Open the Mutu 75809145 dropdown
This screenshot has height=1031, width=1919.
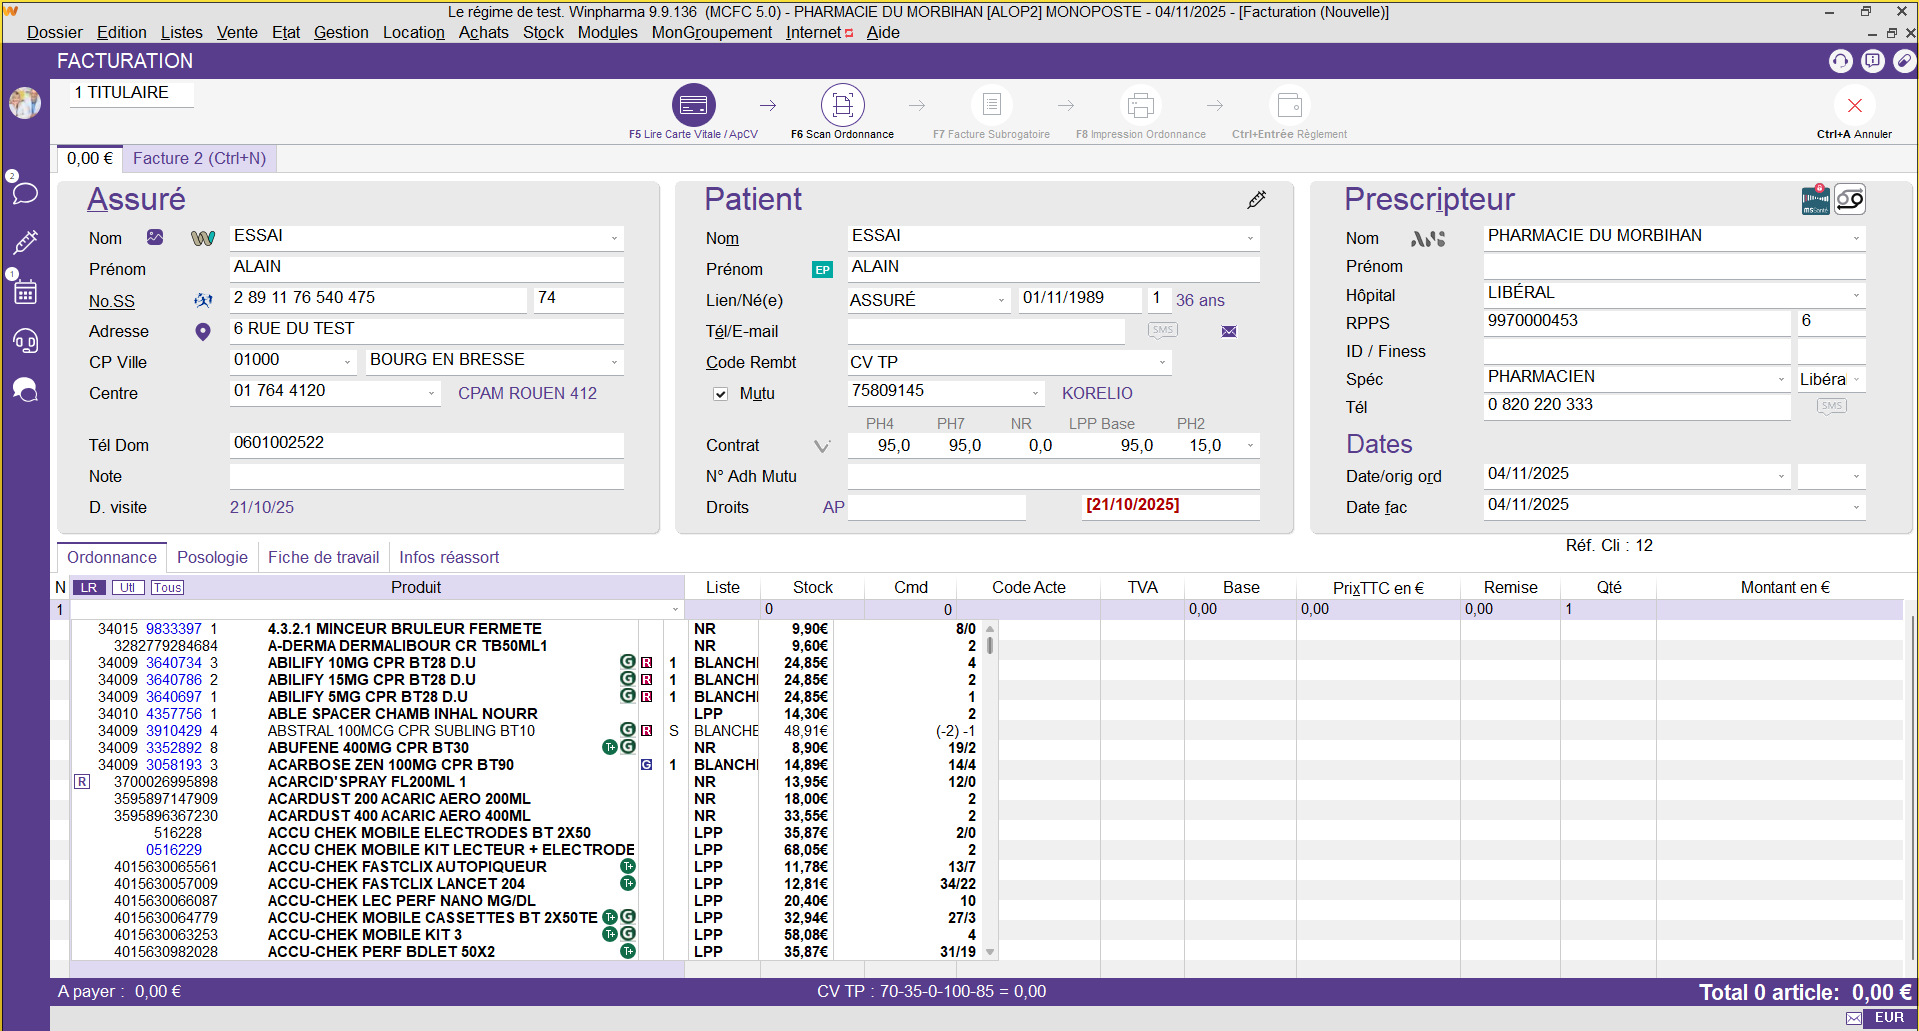coord(1035,393)
